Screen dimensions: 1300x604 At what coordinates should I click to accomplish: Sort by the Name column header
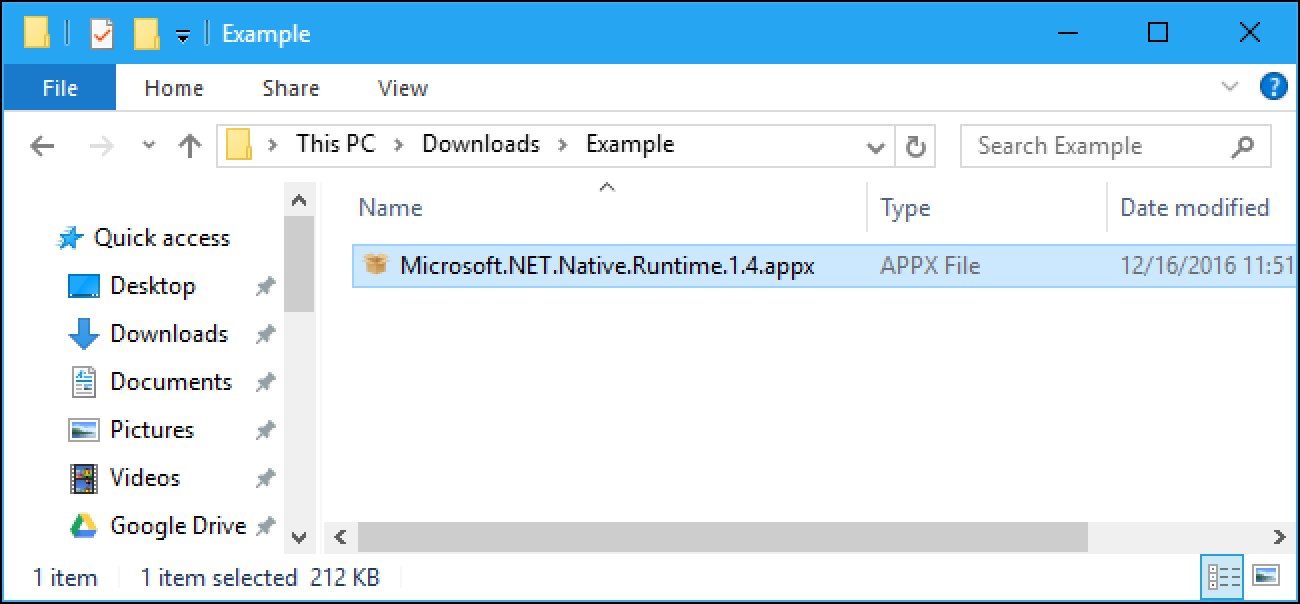[390, 208]
